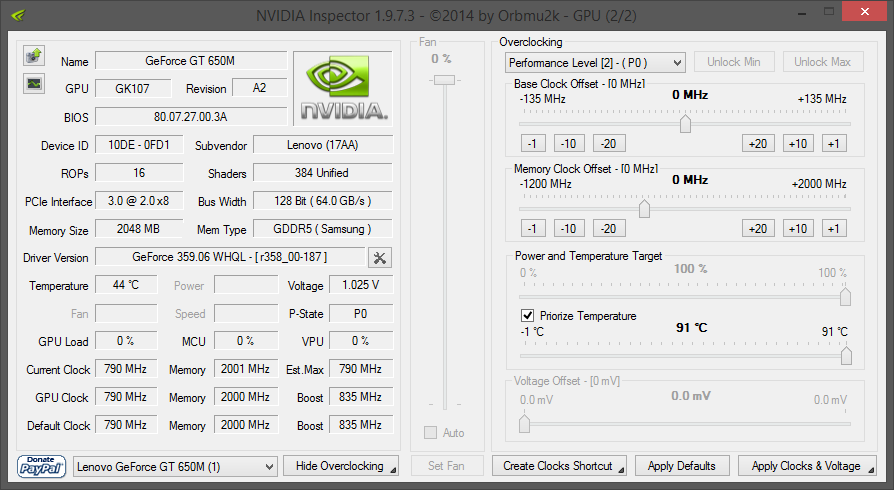Click +20 under Base Clock Offset
This screenshot has height=490, width=894.
pyautogui.click(x=758, y=144)
